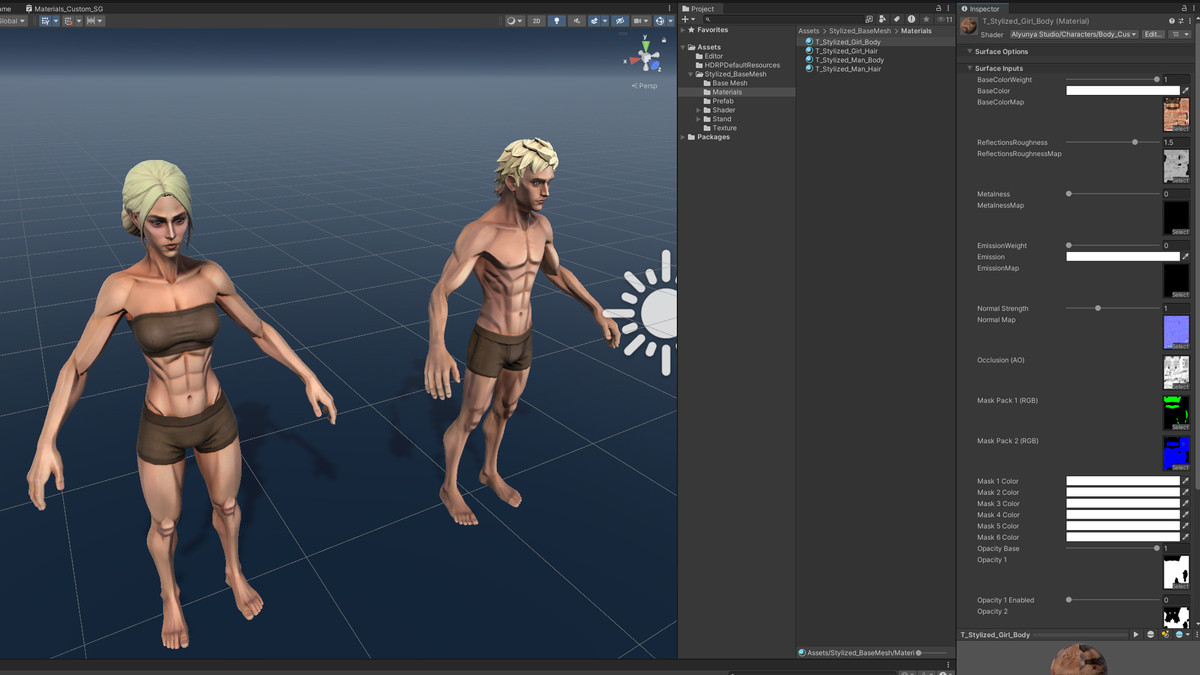Click Assets in the breadcrumb path
The image size is (1200, 675).
coord(808,31)
